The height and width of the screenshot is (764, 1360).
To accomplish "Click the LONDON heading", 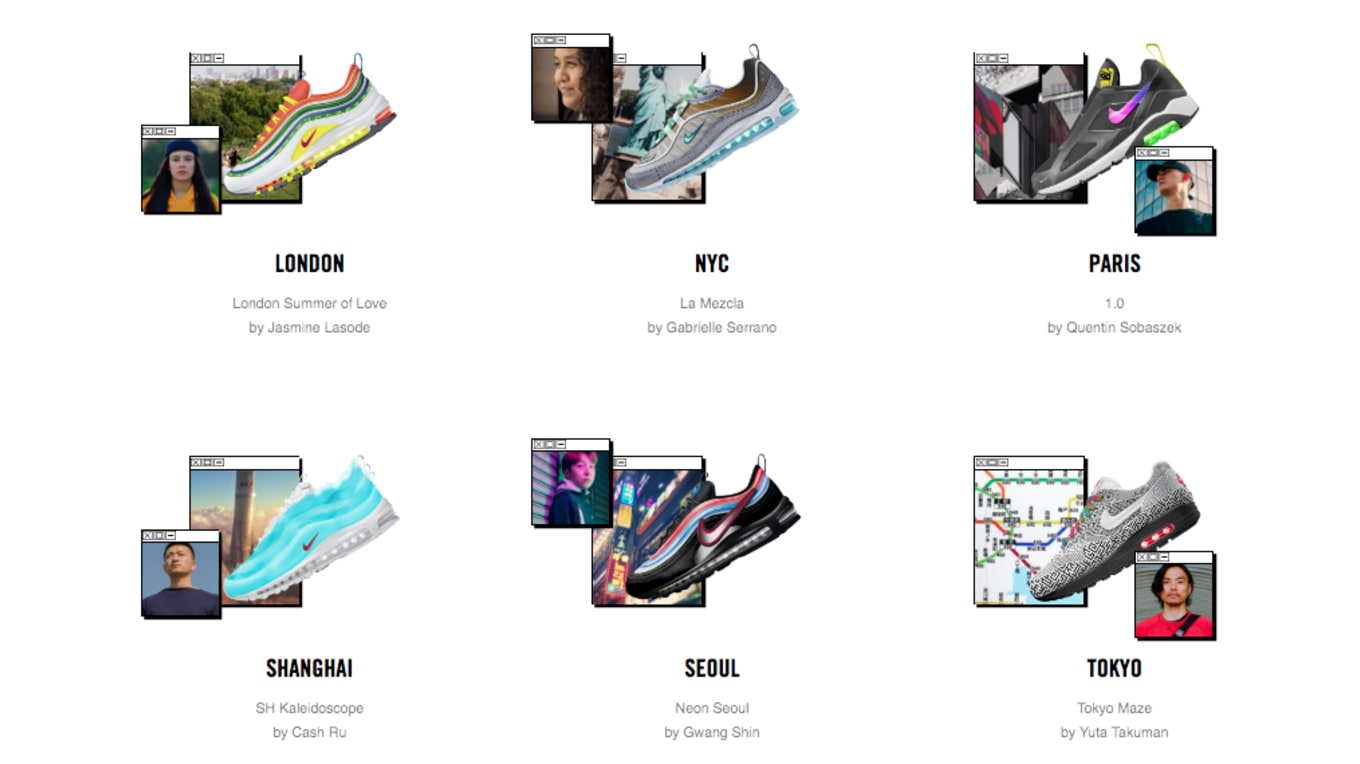I will coord(309,264).
